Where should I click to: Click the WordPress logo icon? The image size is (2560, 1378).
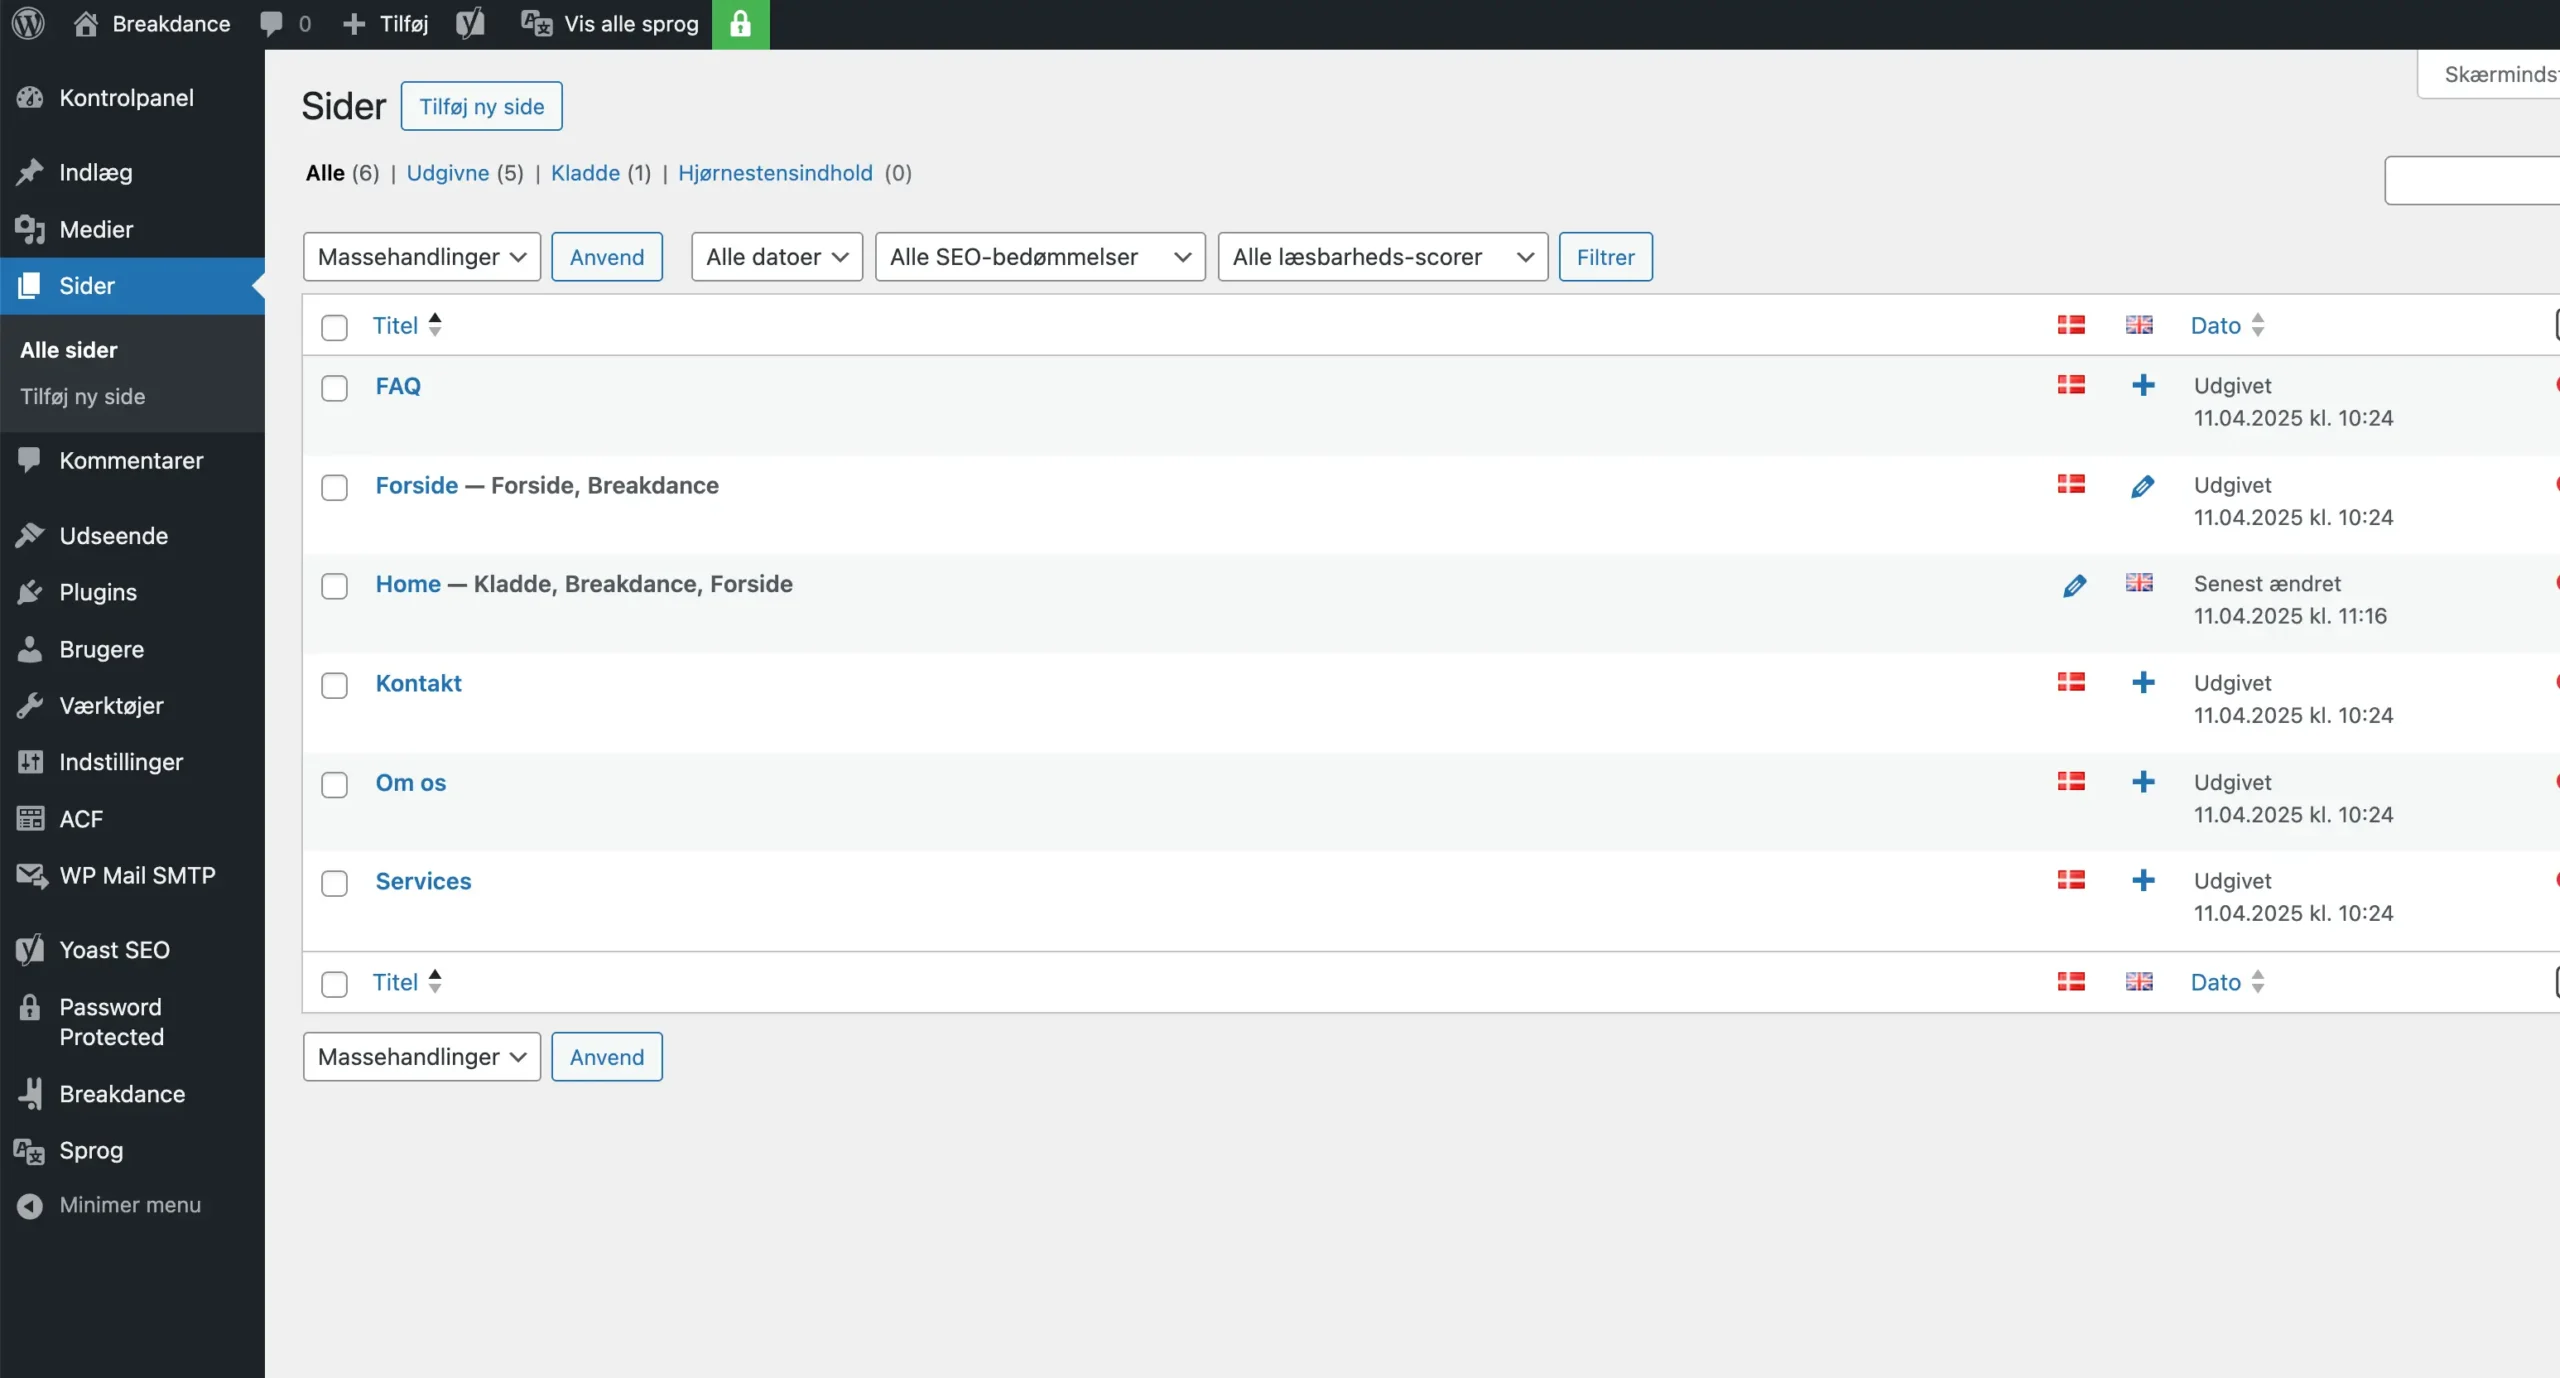(x=28, y=24)
